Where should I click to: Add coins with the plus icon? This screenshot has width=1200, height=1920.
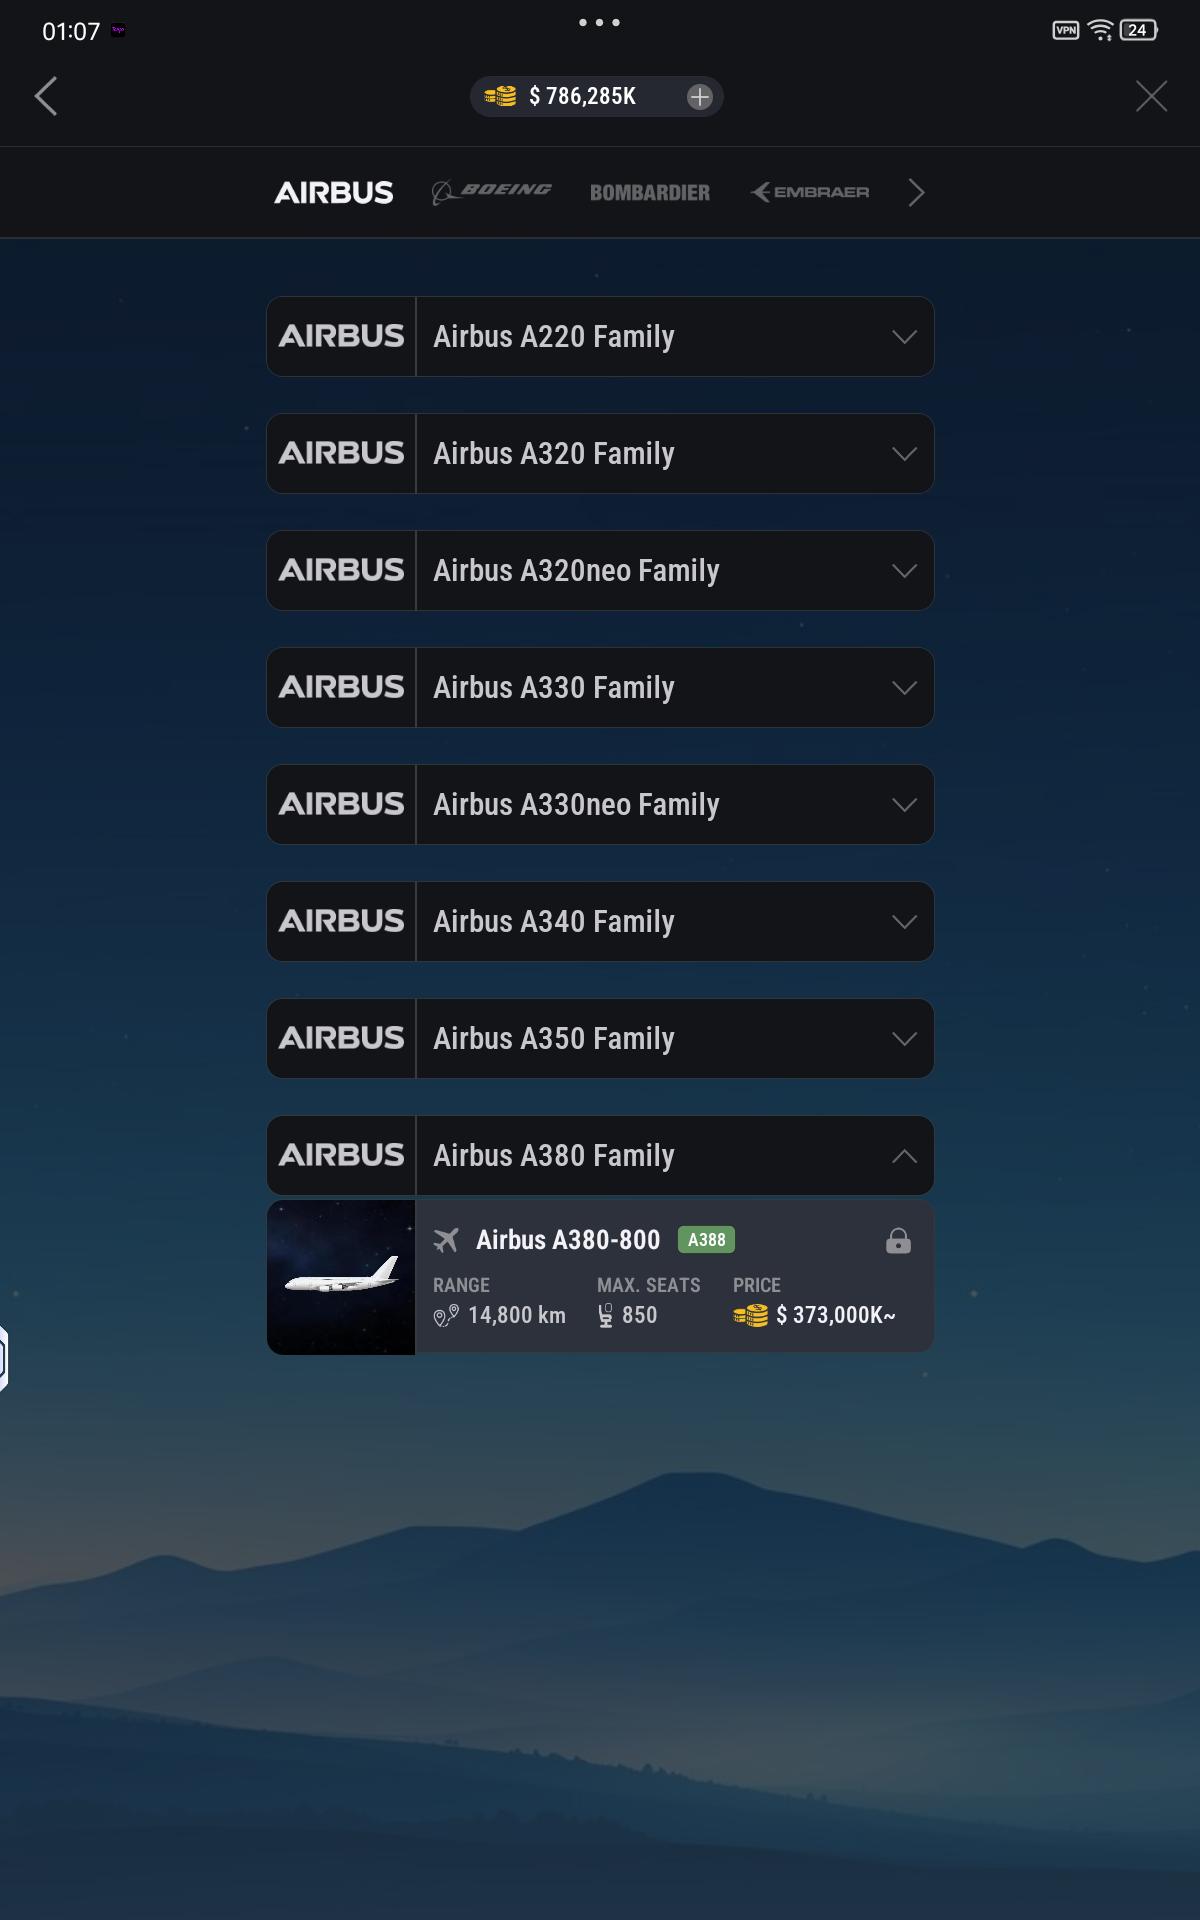pyautogui.click(x=700, y=96)
